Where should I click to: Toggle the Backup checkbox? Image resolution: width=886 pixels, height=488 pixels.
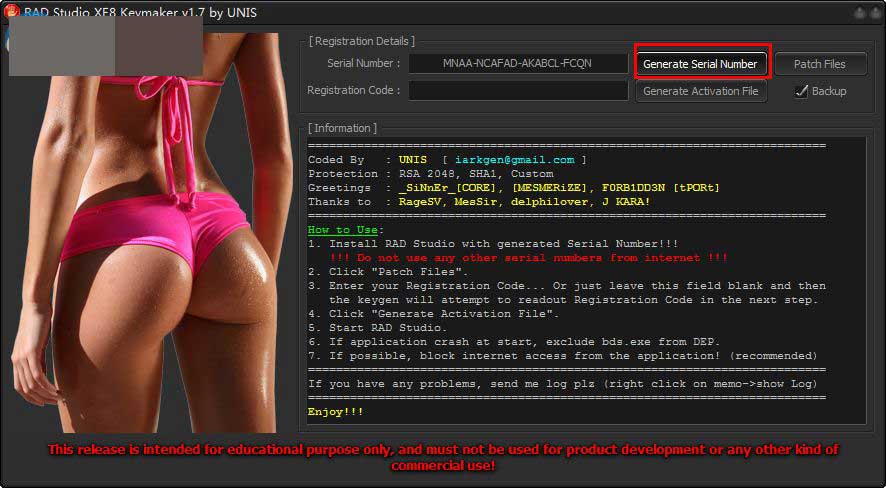pyautogui.click(x=801, y=91)
